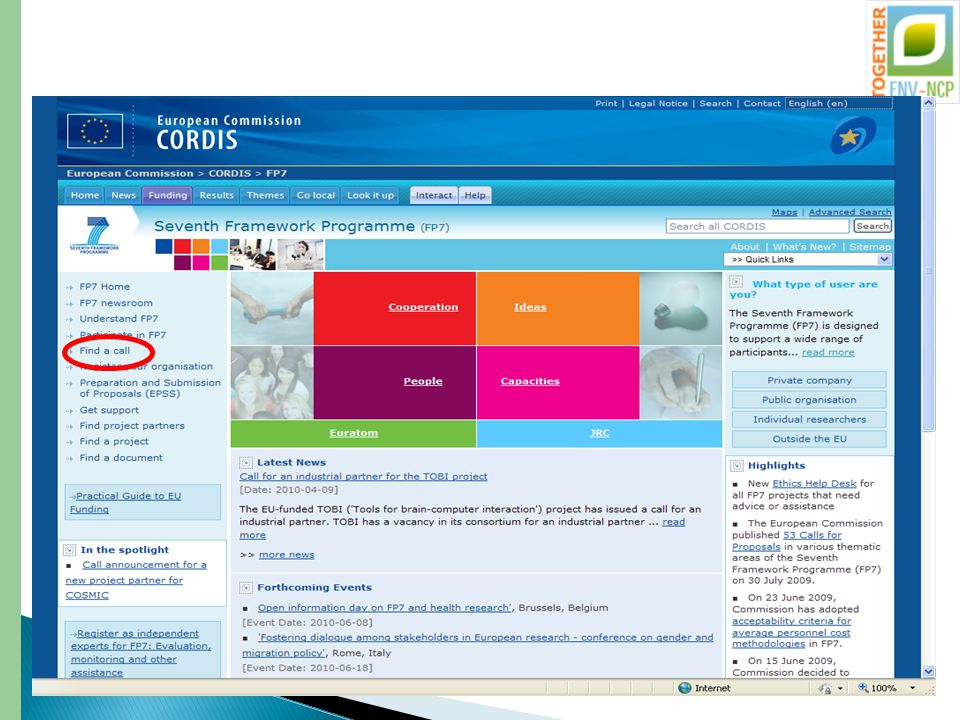This screenshot has height=720, width=960.
Task: Click the What's New? link
Action: point(804,247)
